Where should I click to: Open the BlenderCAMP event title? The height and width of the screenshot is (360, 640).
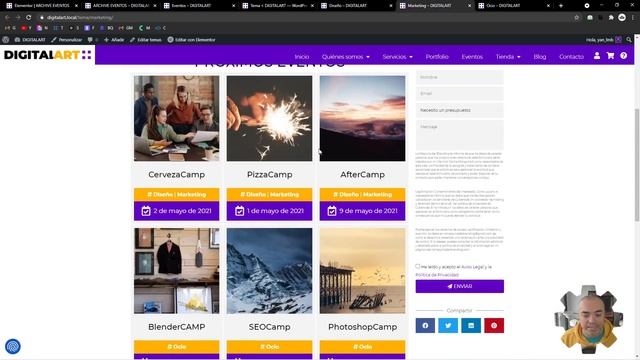(176, 327)
